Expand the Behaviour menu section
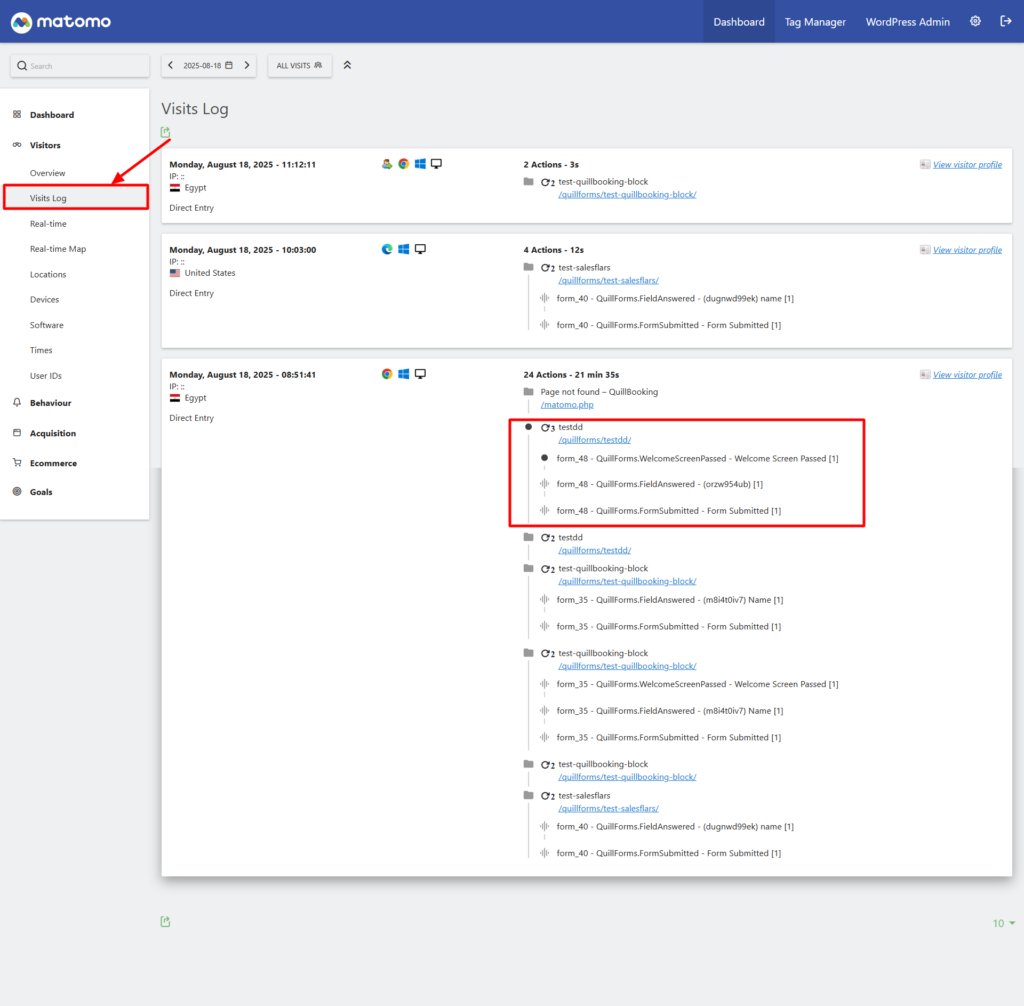This screenshot has height=1006, width=1024. coord(50,403)
